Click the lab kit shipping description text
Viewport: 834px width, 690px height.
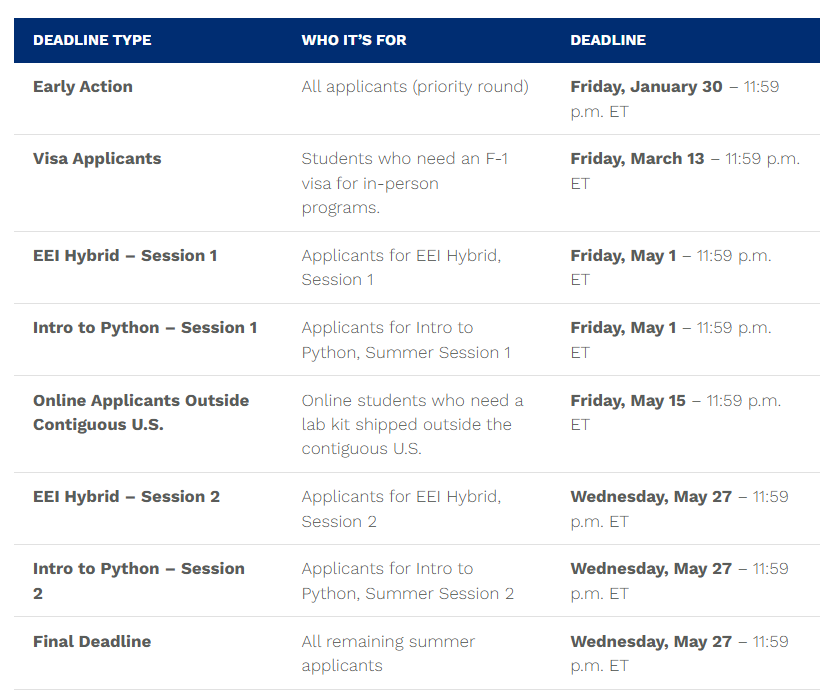pos(412,425)
